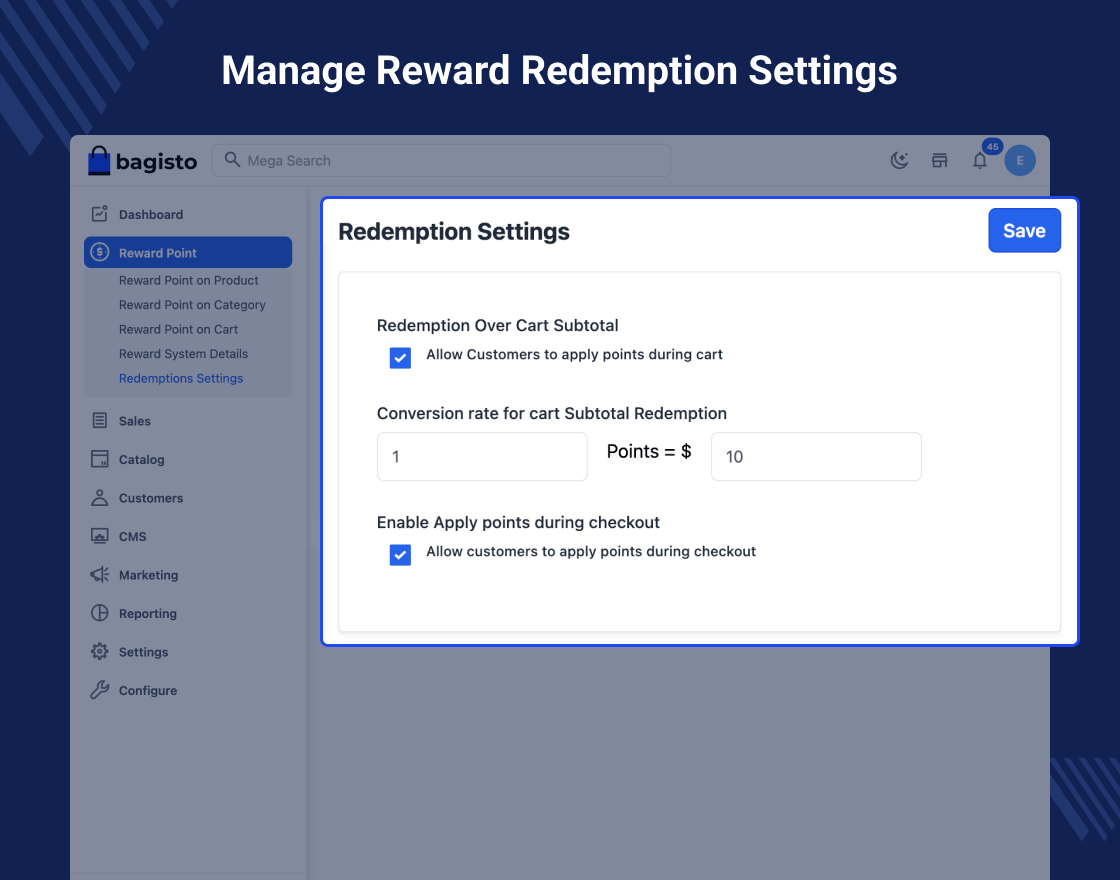The width and height of the screenshot is (1120, 880).
Task: Click the Customers person icon
Action: click(x=99, y=497)
